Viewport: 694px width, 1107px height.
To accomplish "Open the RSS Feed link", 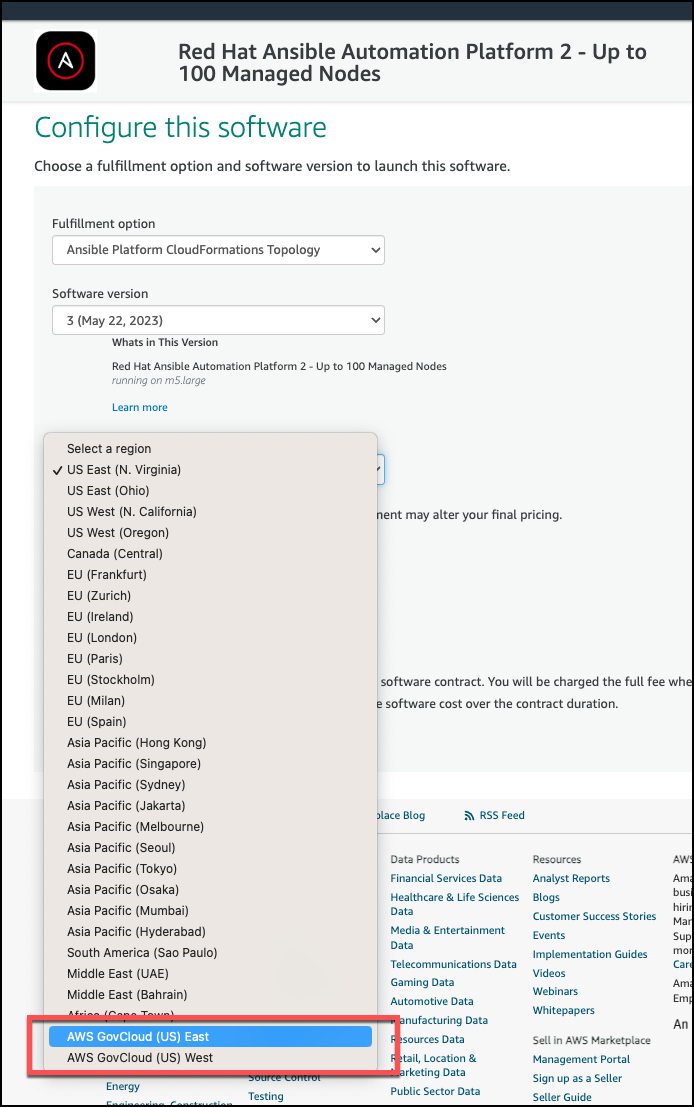I will [x=502, y=815].
